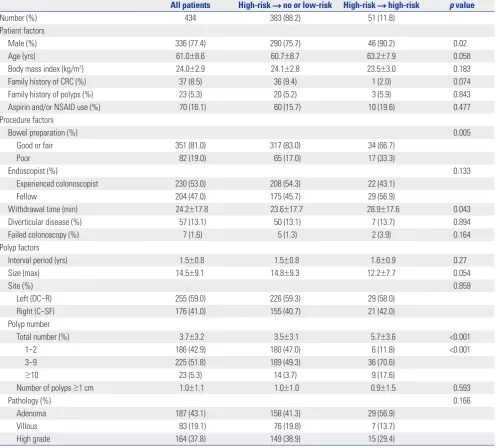Select the 'Endoscopist (%)' label
Viewport: 496px width, 448px height.
tap(33, 171)
